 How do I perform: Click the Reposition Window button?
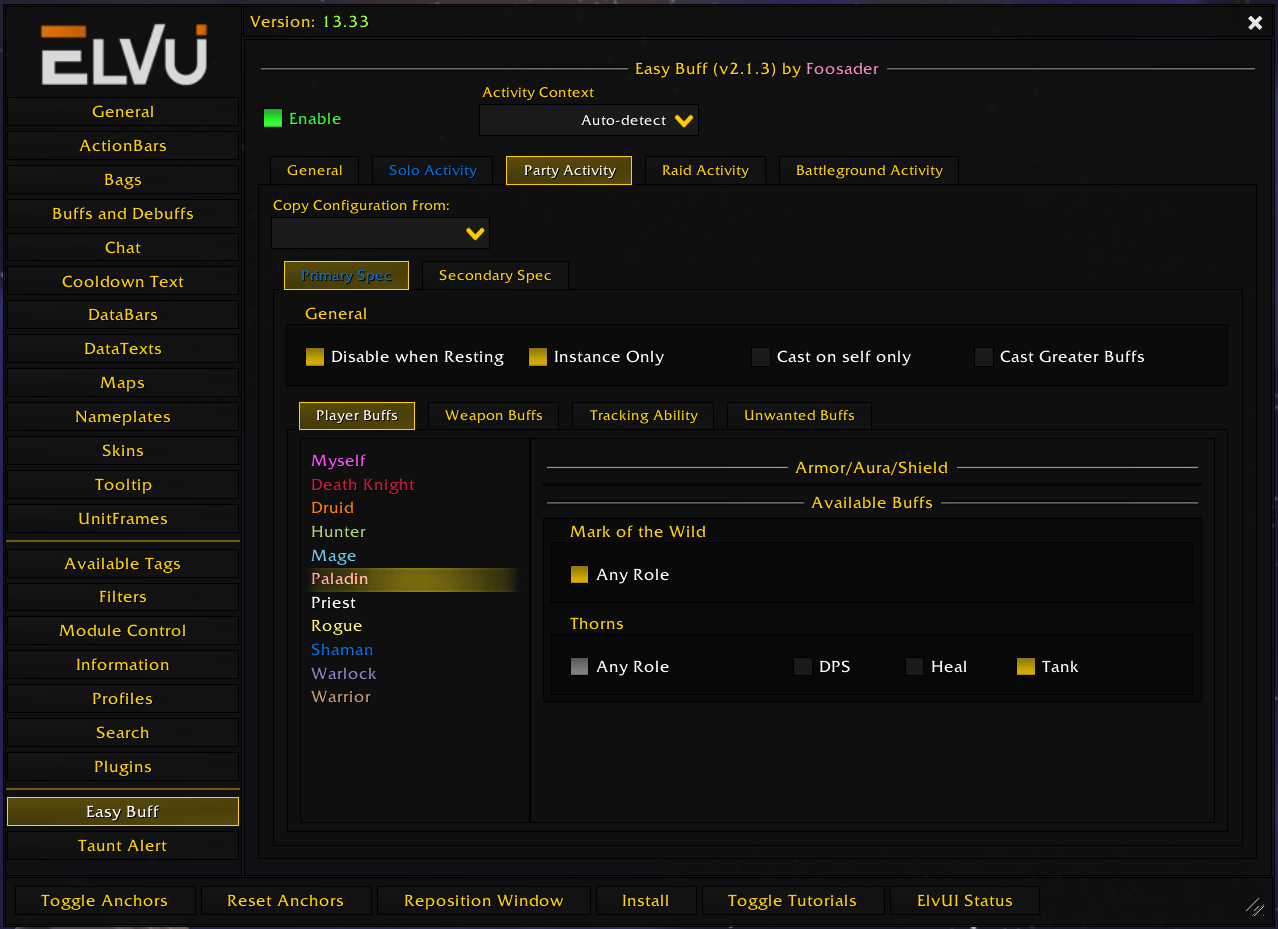point(484,901)
